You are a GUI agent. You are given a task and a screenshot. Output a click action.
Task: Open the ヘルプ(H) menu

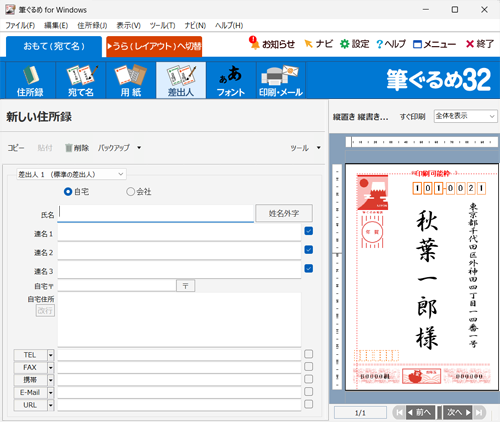pos(229,25)
